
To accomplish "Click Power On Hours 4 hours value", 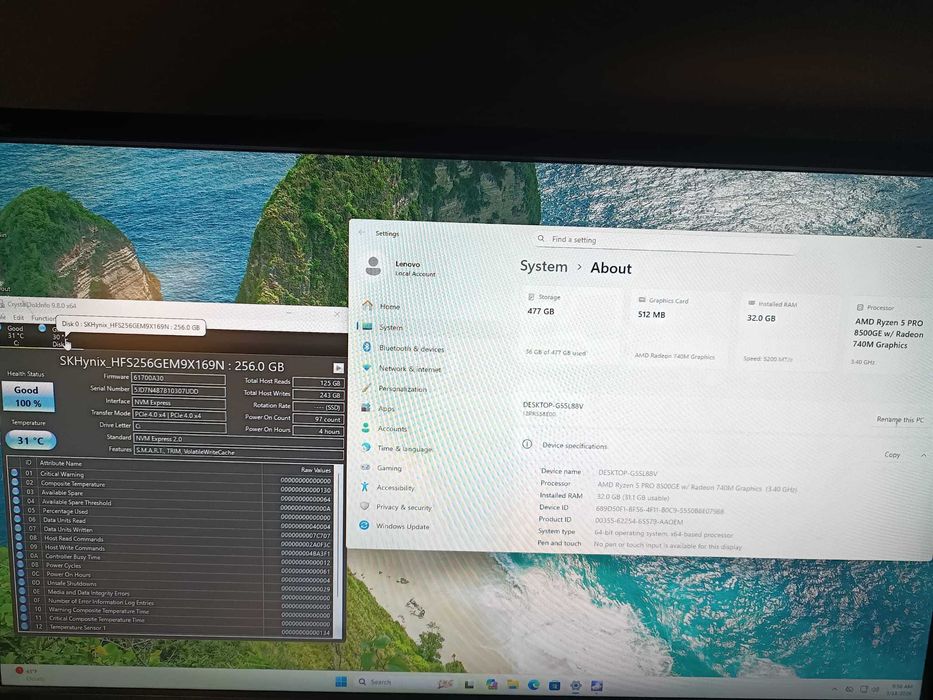I will pos(318,431).
